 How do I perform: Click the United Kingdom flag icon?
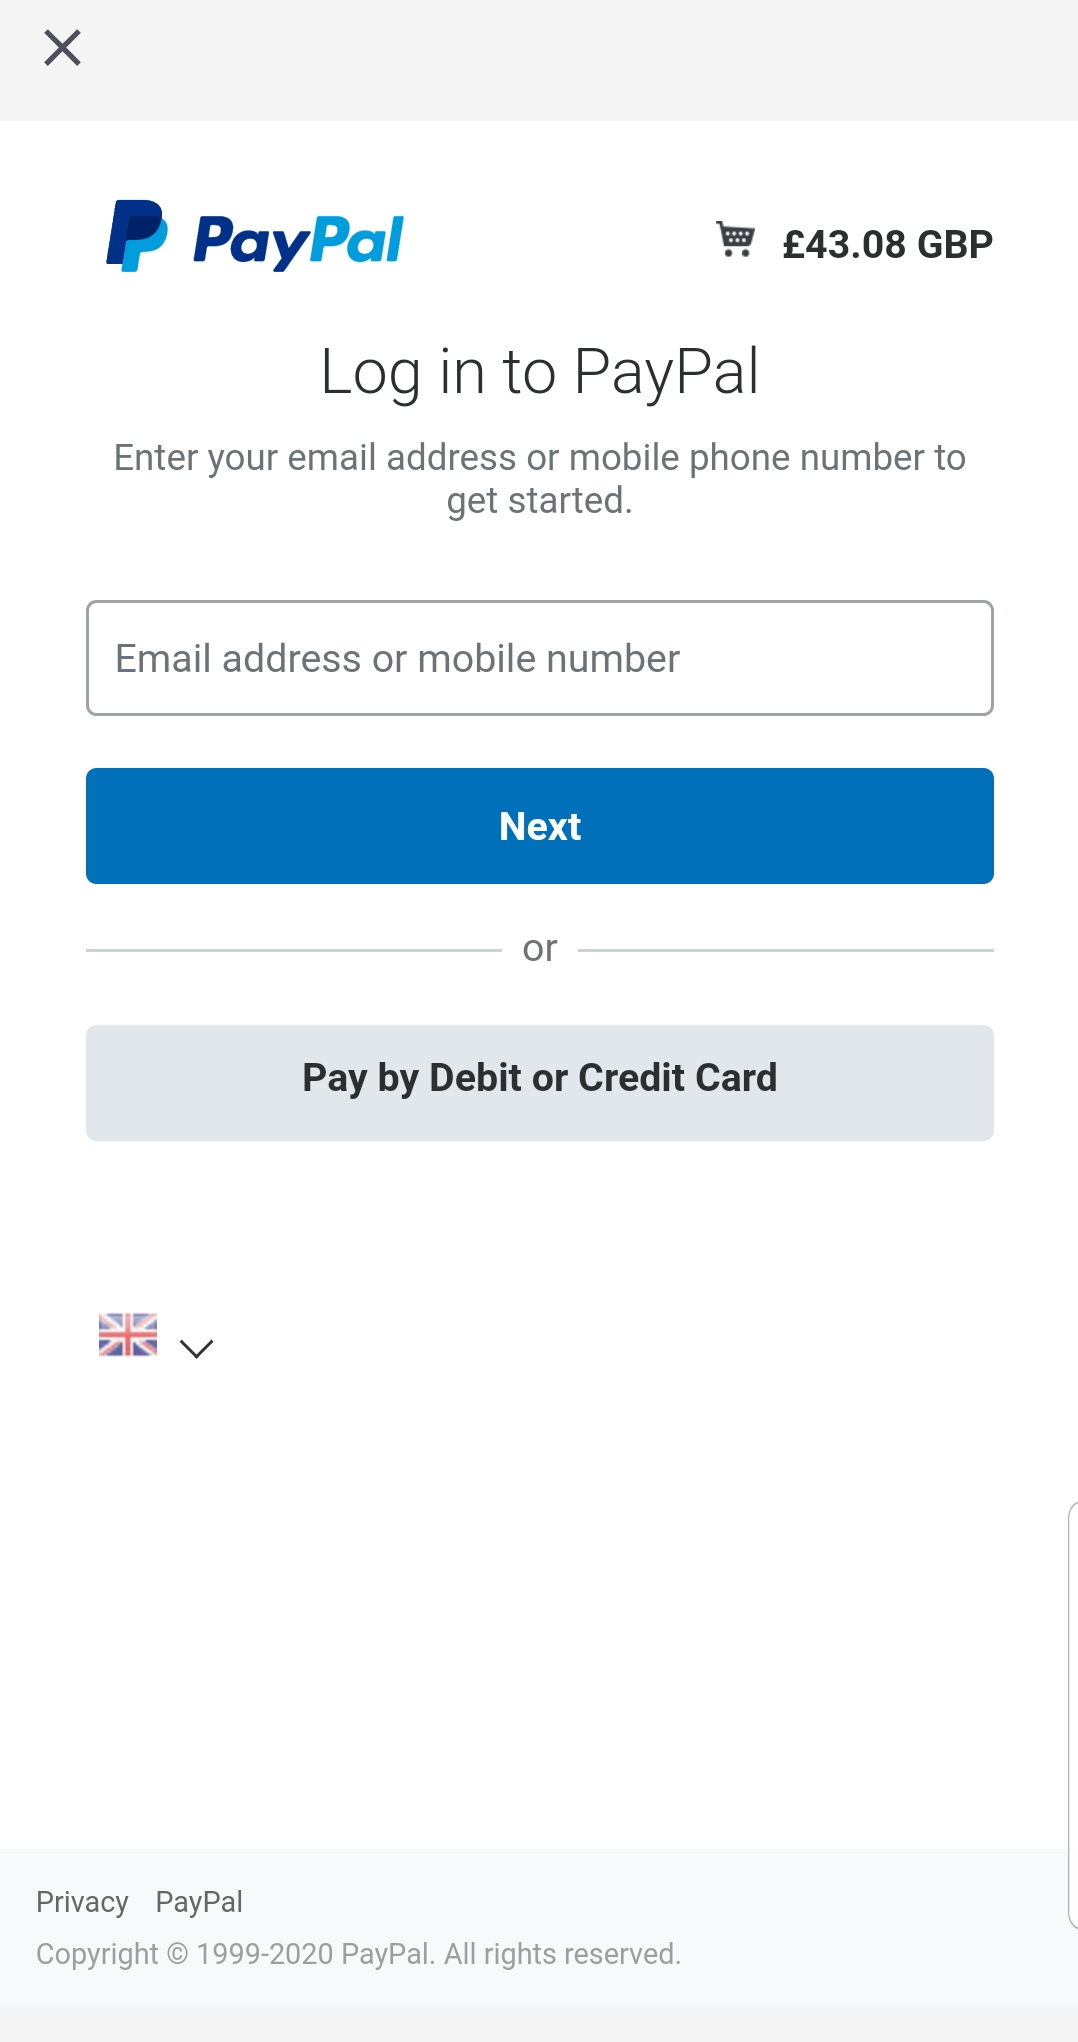click(128, 1334)
